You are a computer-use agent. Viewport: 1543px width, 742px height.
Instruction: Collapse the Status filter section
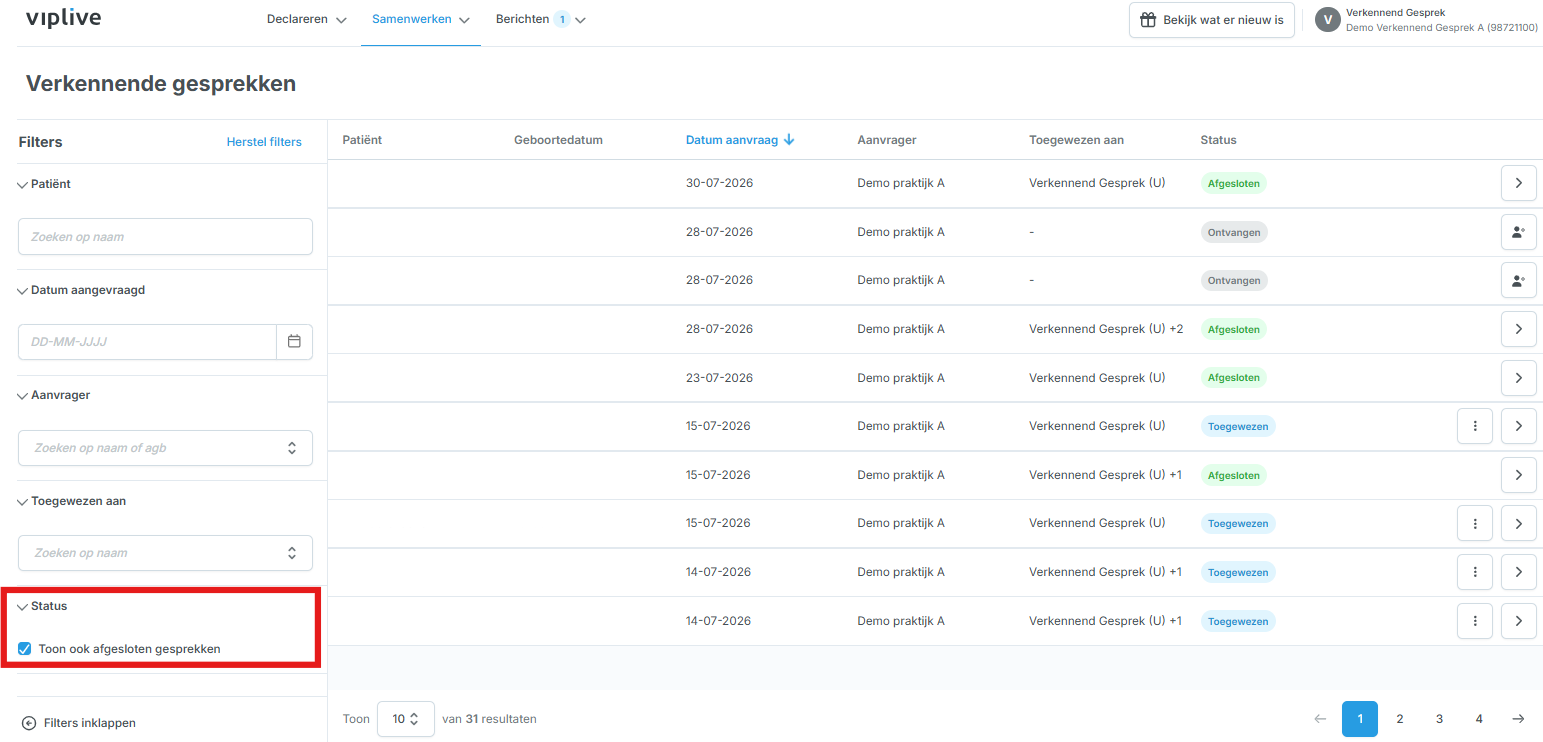(x=43, y=606)
